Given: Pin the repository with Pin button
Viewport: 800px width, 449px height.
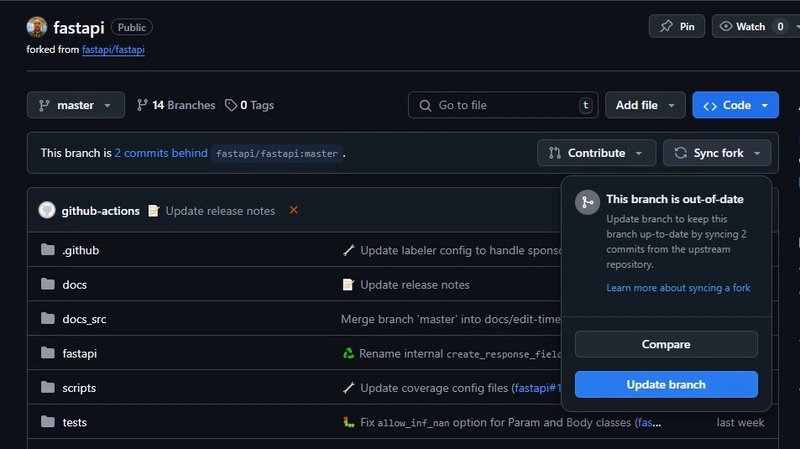Looking at the screenshot, I should 677,26.
